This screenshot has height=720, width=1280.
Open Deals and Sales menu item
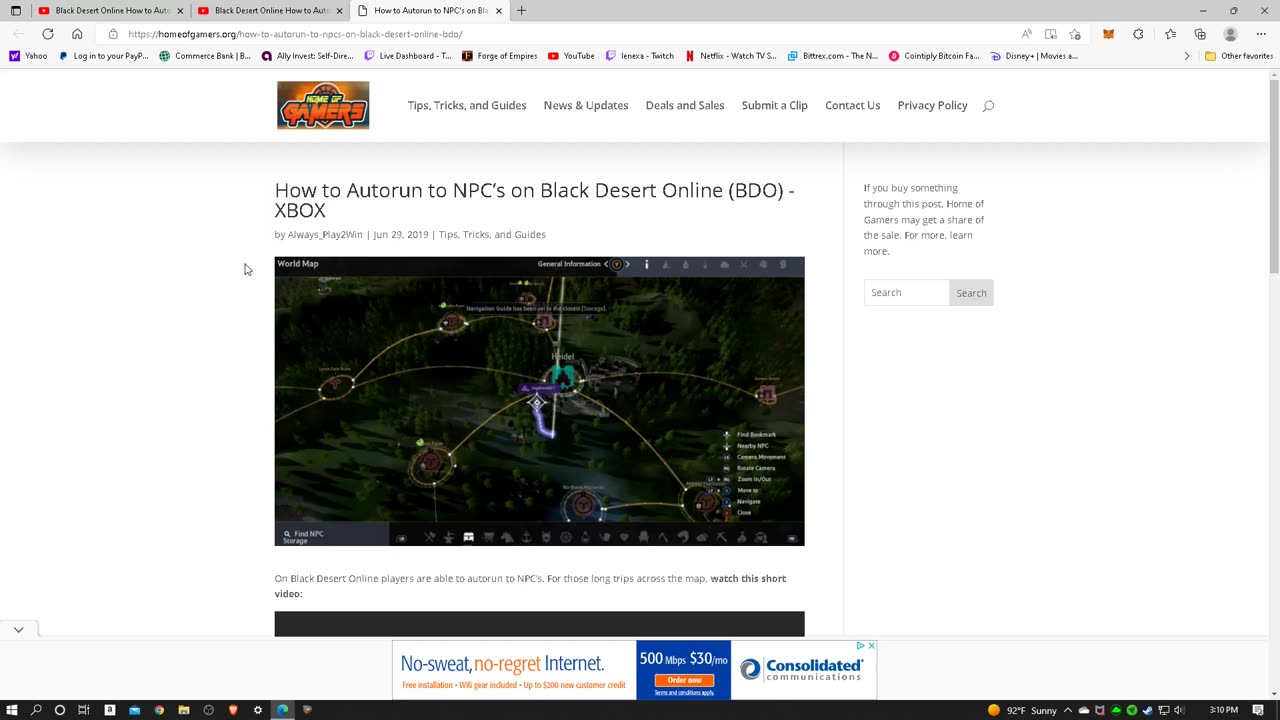point(685,106)
